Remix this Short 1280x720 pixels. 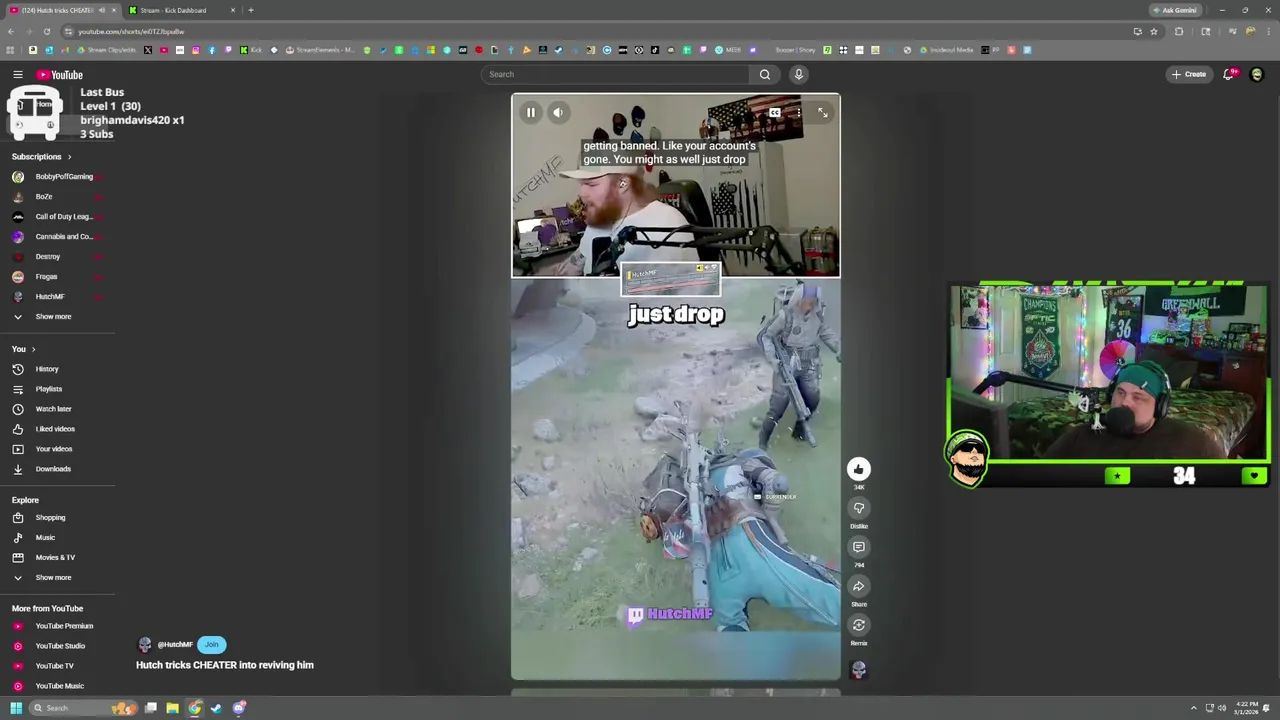[859, 625]
